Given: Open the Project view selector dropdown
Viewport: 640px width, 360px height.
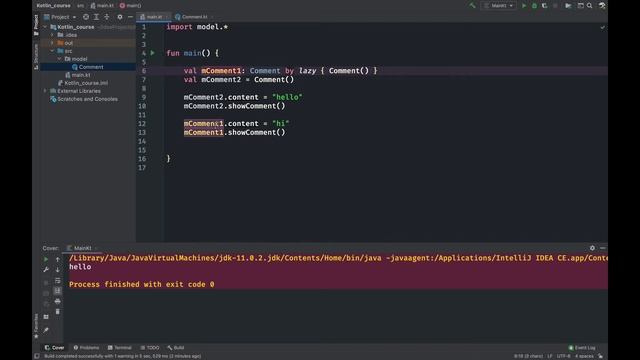Looking at the screenshot, I should (x=60, y=17).
